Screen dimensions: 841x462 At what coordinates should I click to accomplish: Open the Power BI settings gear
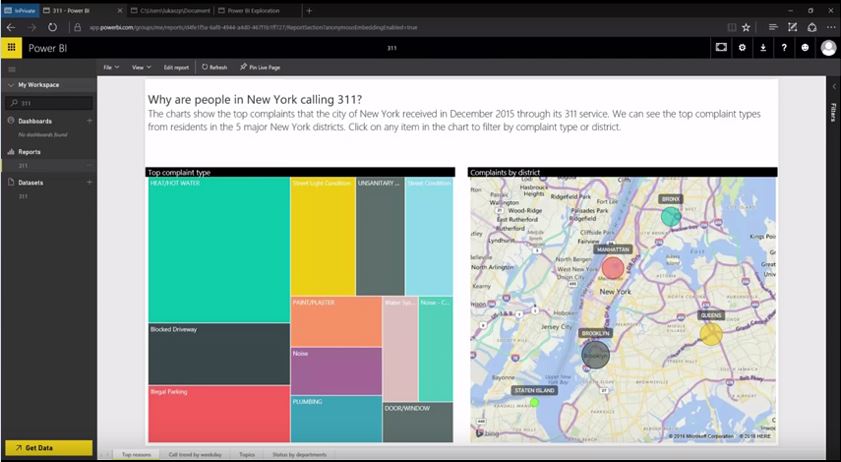point(742,48)
